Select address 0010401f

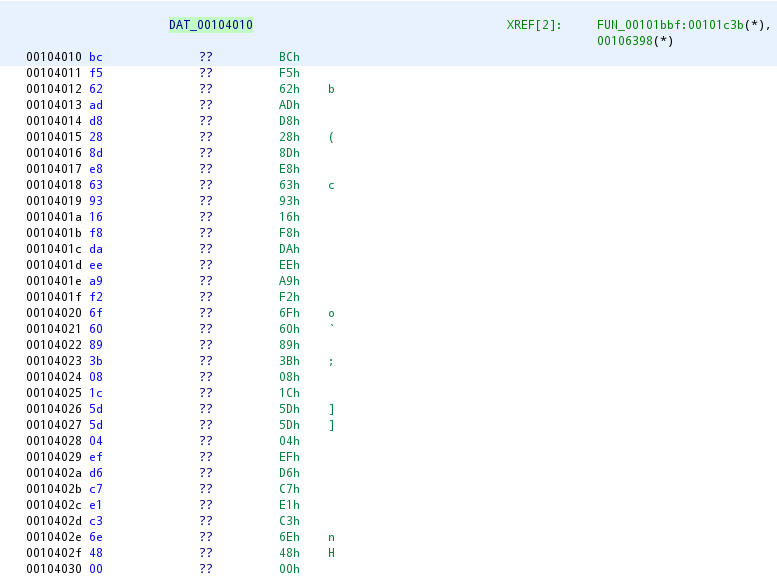point(54,297)
